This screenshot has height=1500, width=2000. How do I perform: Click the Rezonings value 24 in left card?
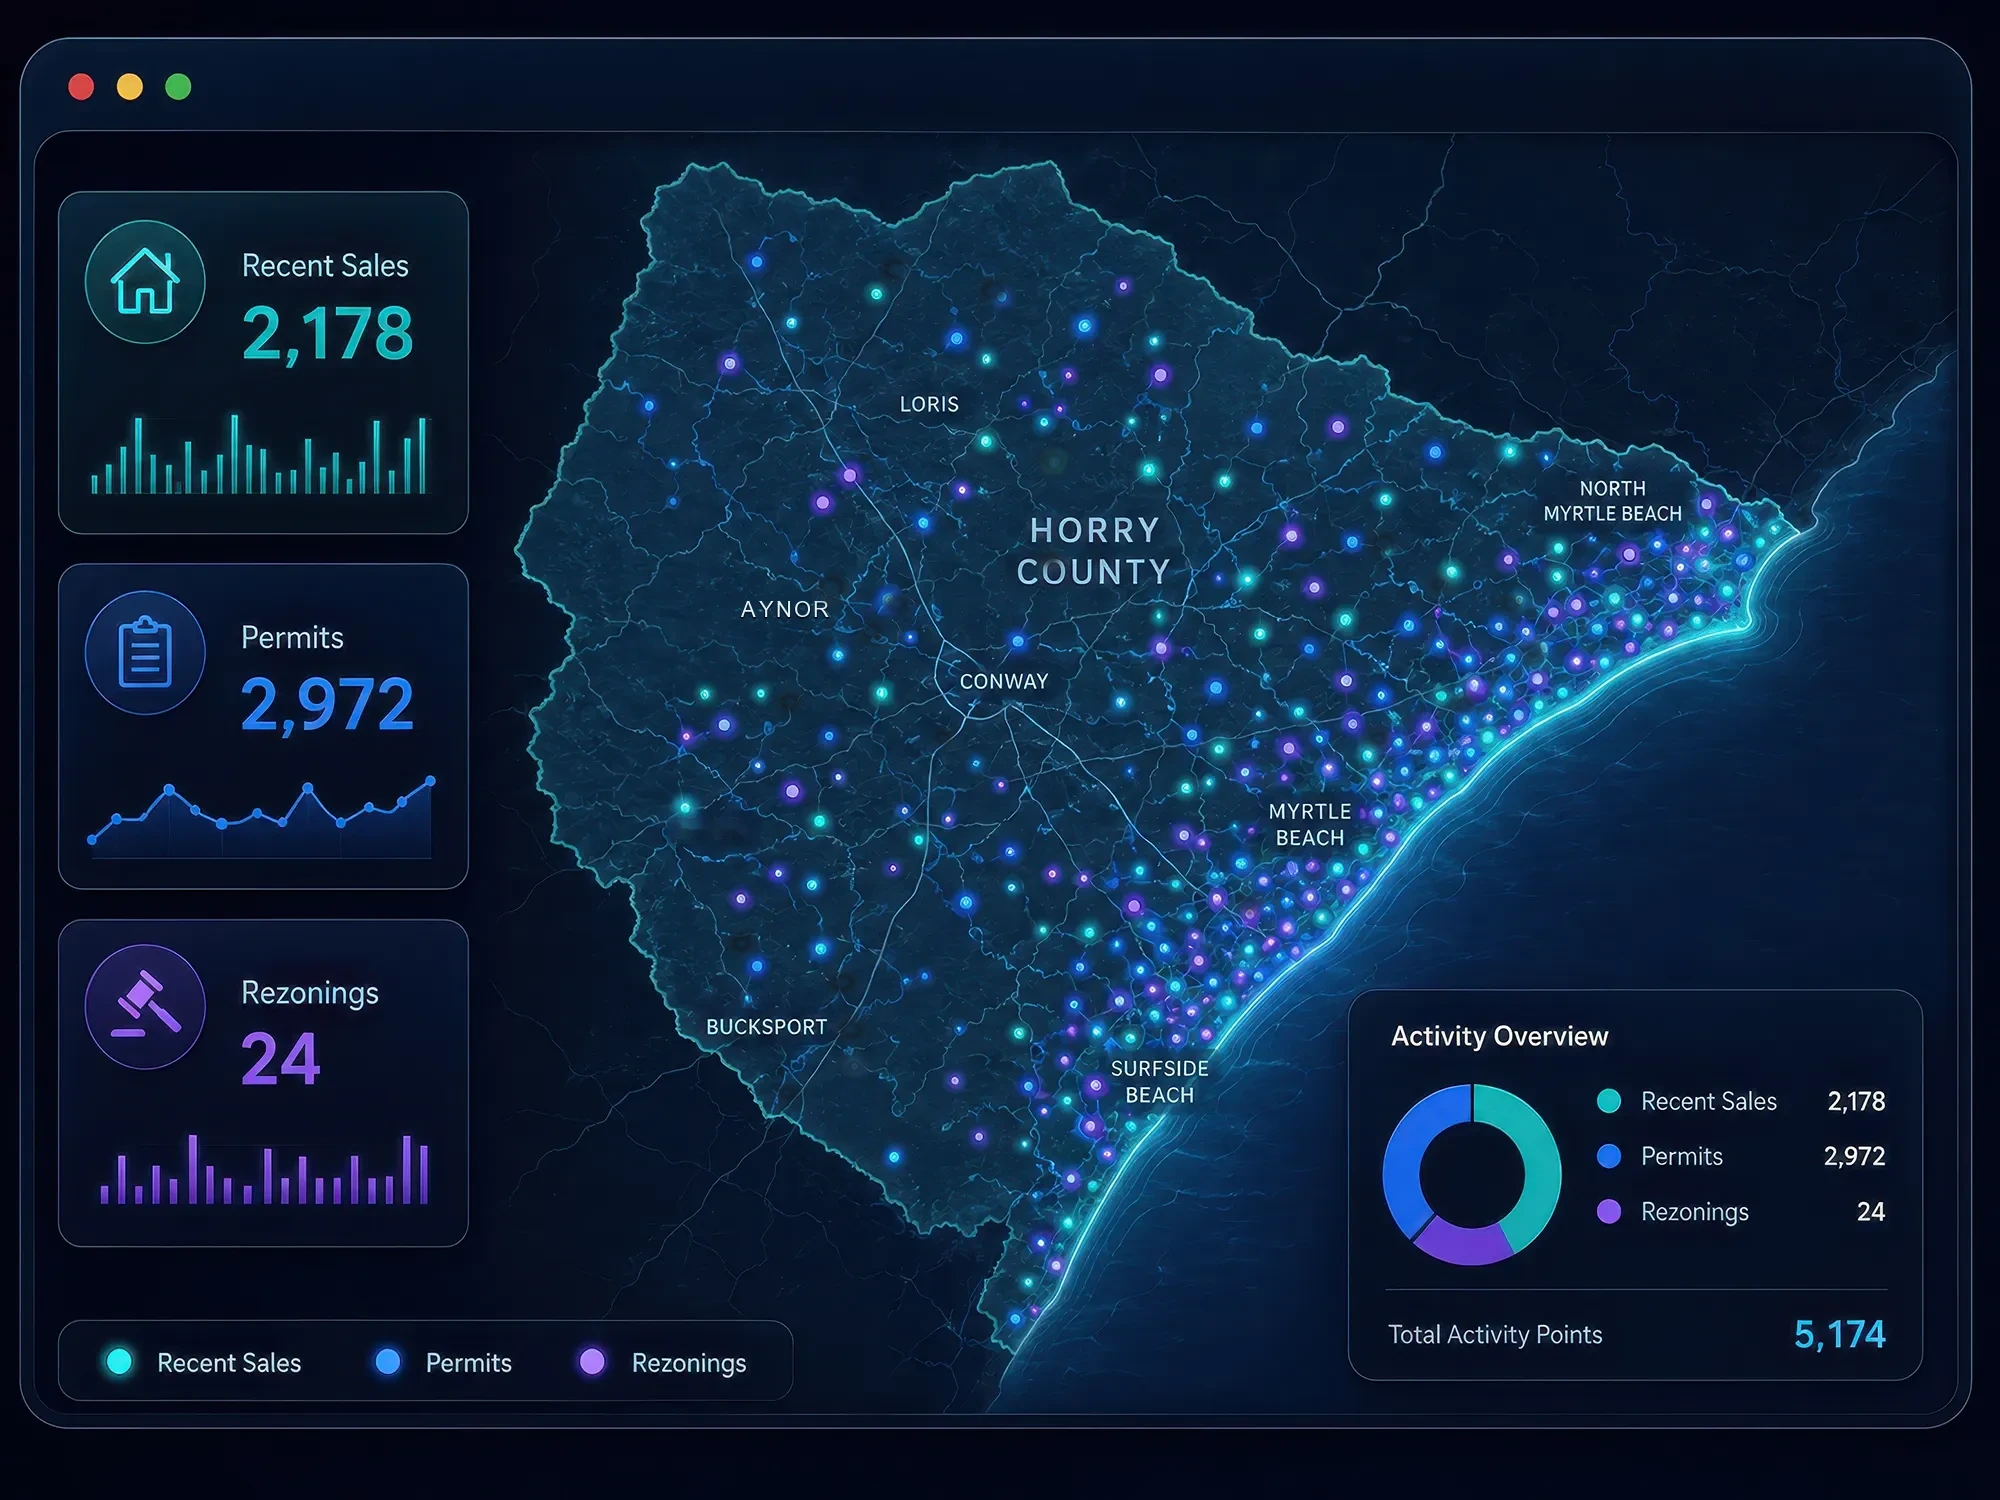click(280, 1059)
